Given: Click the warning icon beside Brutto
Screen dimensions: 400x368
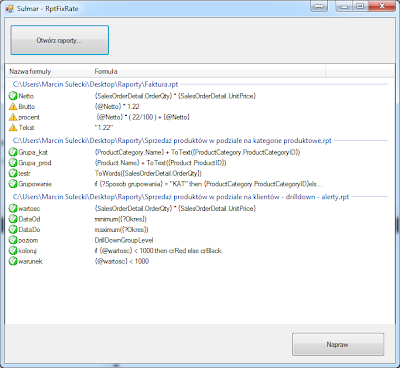Looking at the screenshot, I should pyautogui.click(x=13, y=107).
